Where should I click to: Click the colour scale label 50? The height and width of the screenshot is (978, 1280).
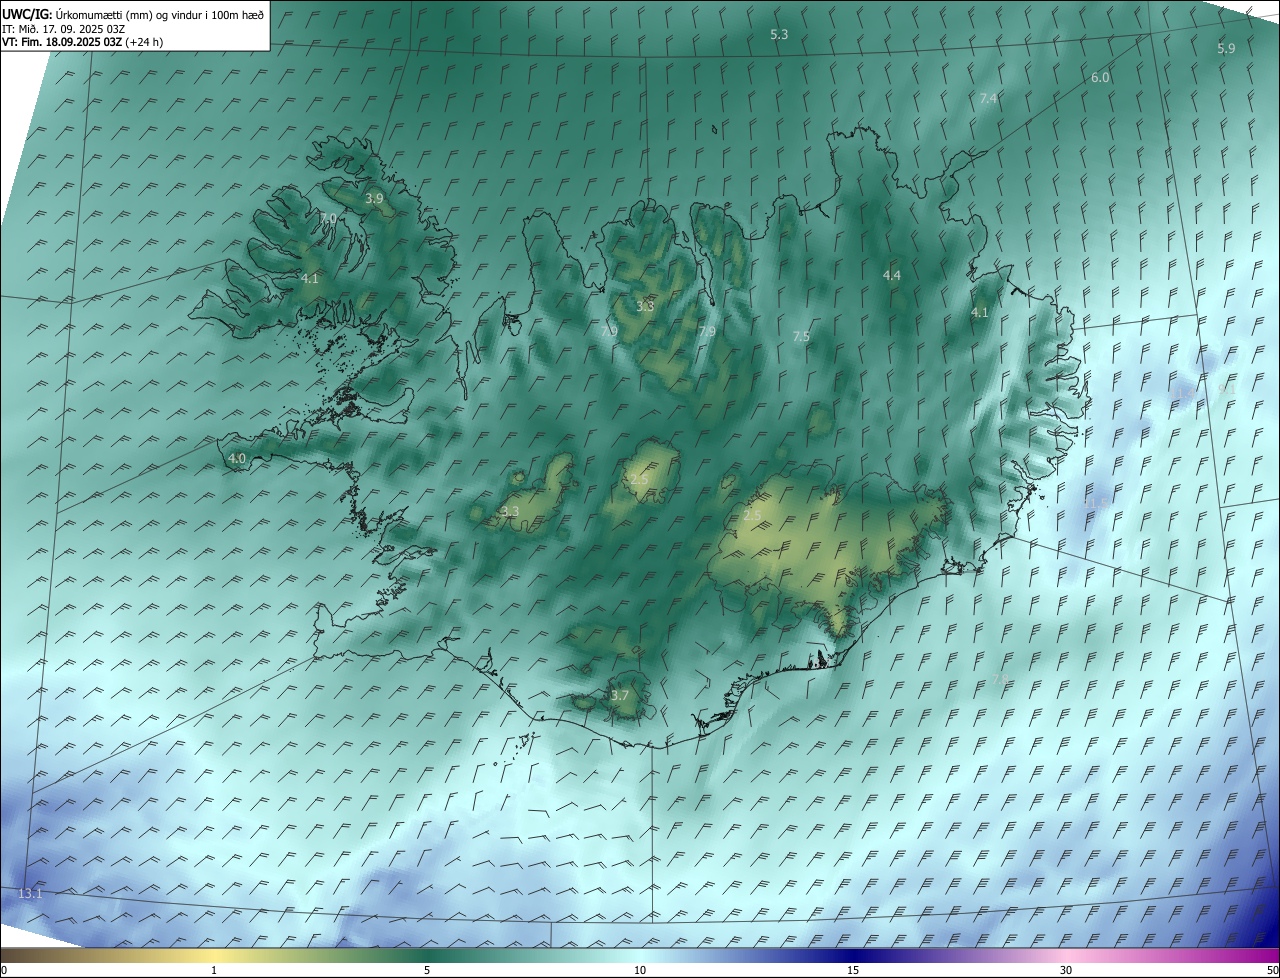pyautogui.click(x=1272, y=970)
